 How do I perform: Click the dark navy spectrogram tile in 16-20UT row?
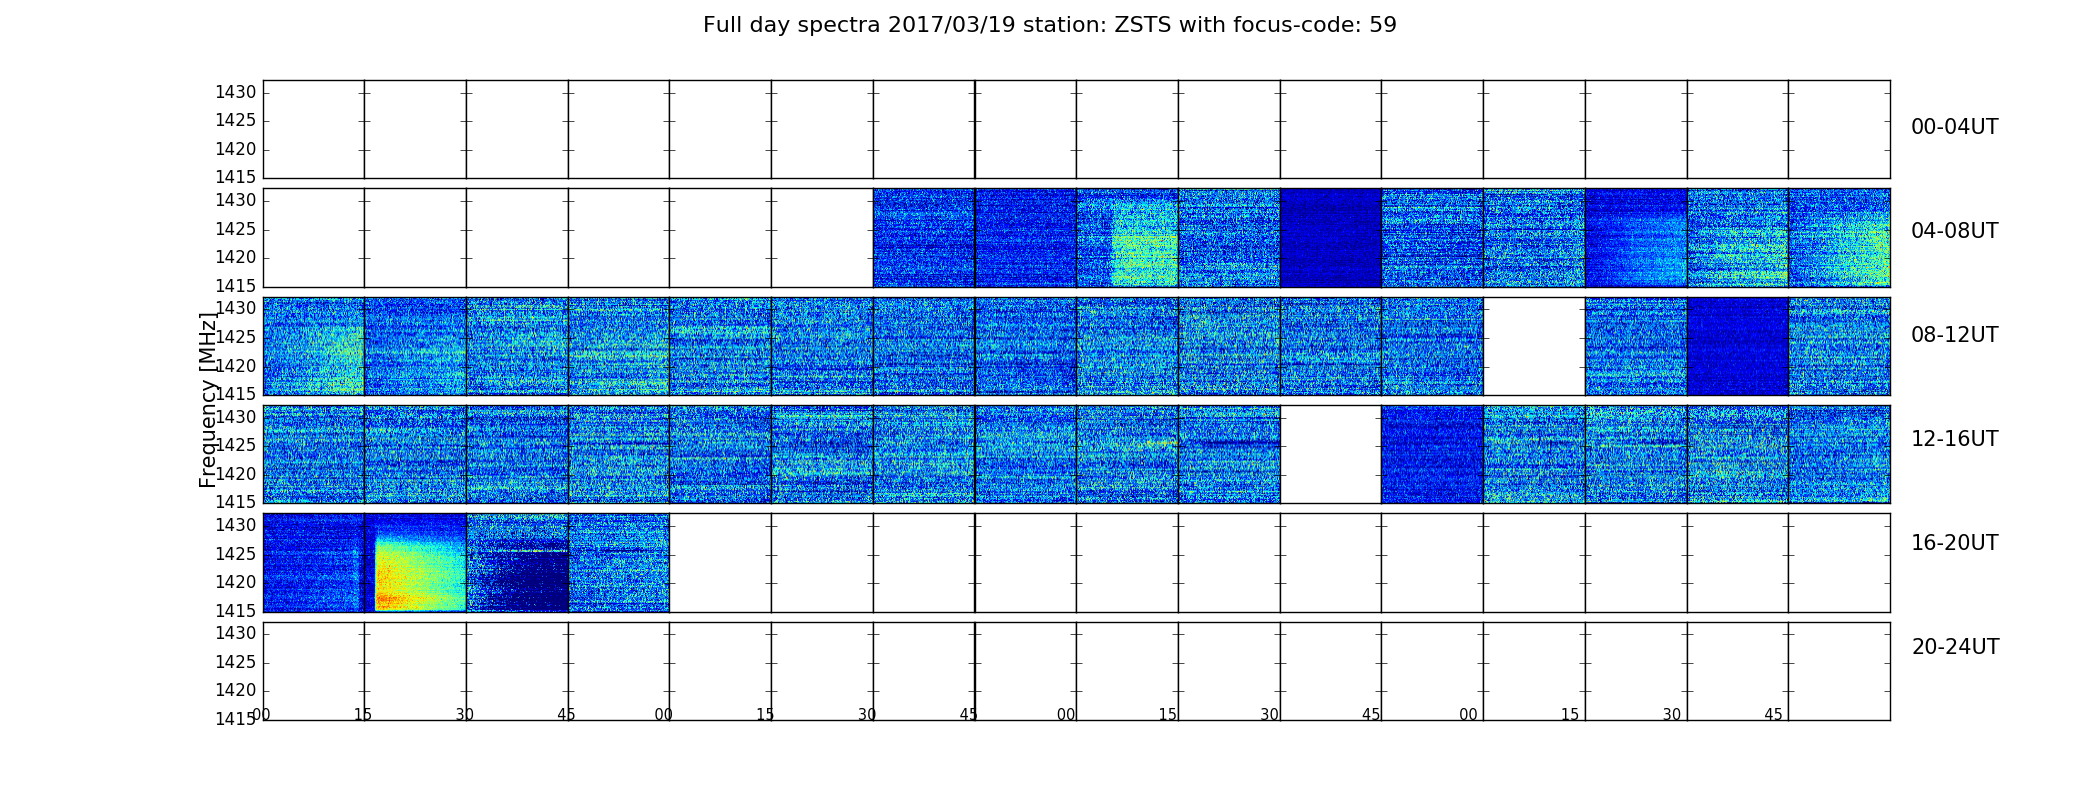pyautogui.click(x=517, y=563)
